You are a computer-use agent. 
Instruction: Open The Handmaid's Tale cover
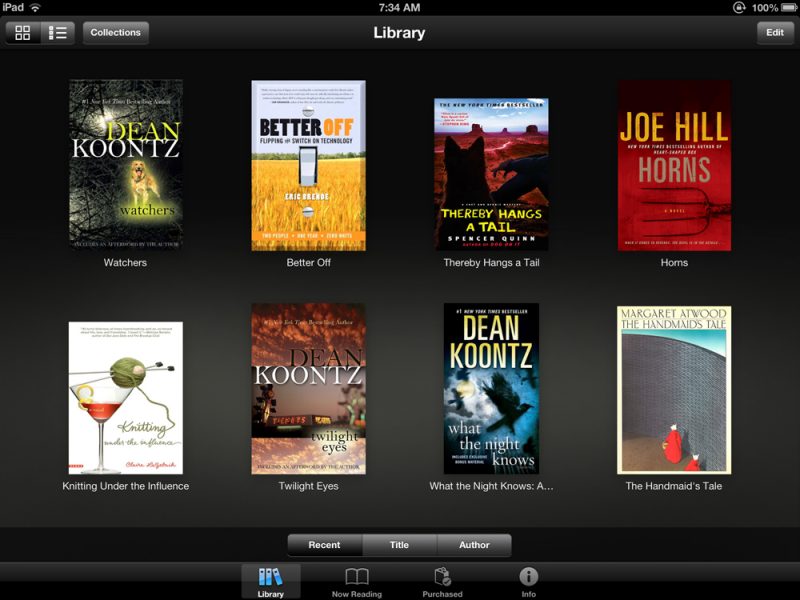click(677, 388)
